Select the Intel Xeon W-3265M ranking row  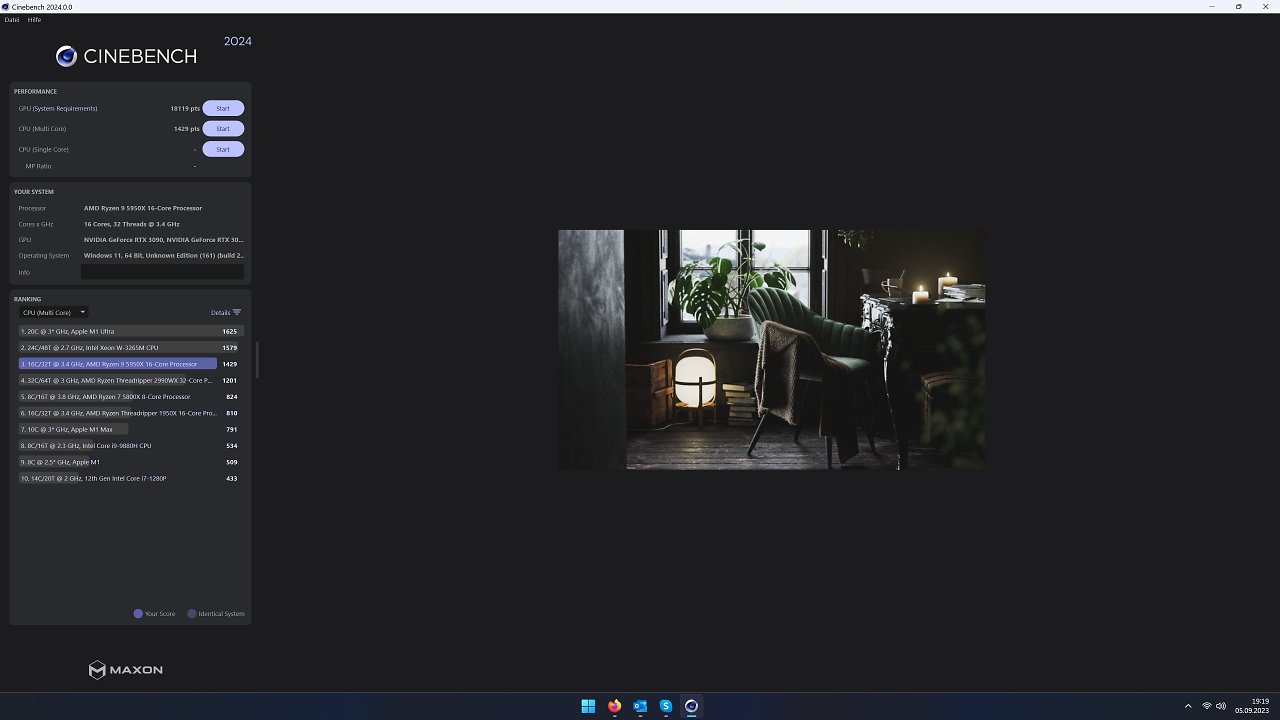131,347
